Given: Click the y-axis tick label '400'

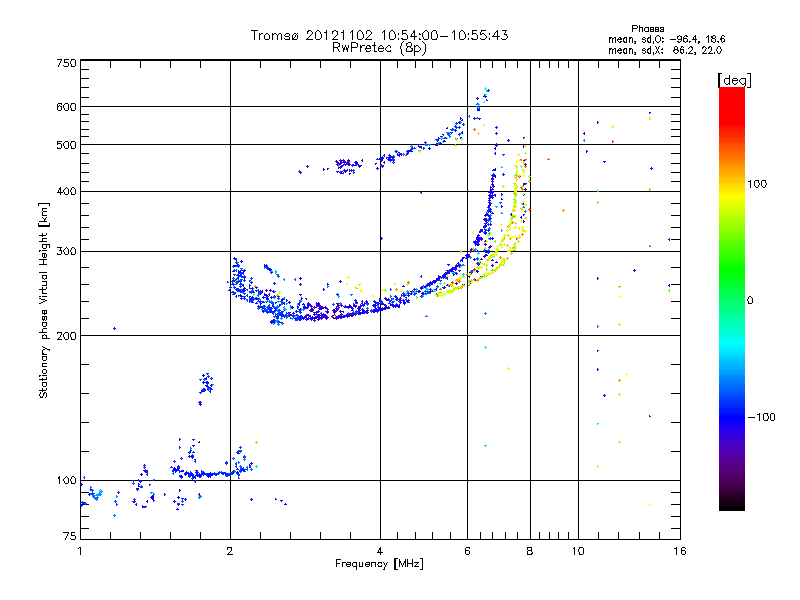Looking at the screenshot, I should click(x=67, y=191).
